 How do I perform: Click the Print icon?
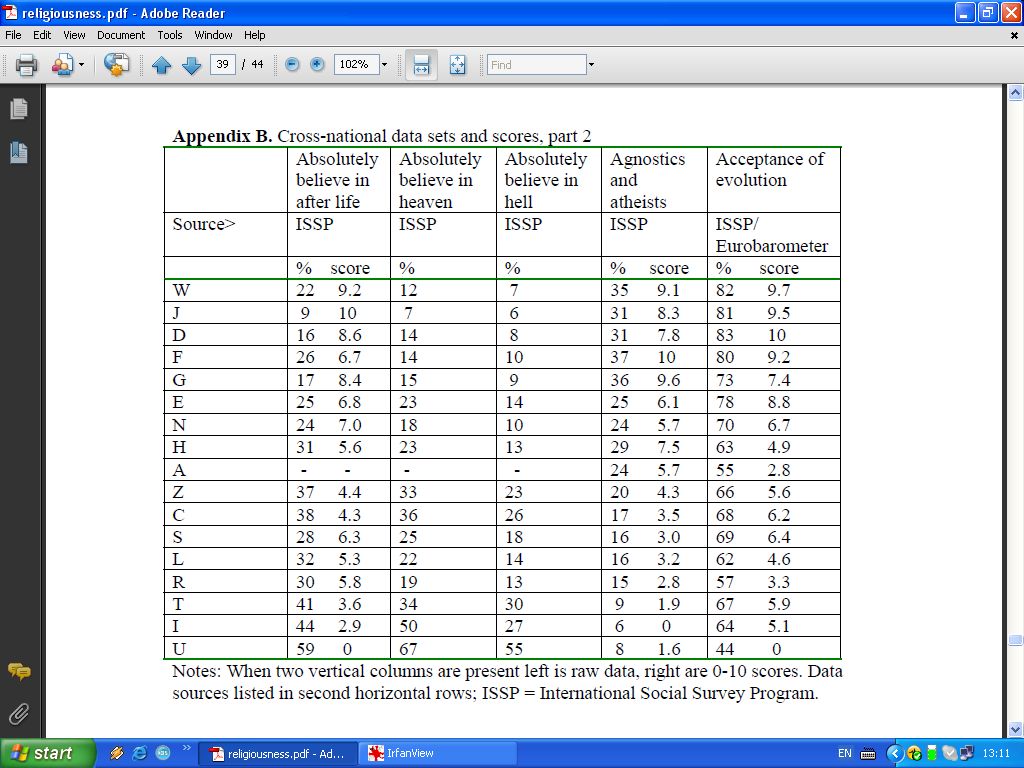26,65
